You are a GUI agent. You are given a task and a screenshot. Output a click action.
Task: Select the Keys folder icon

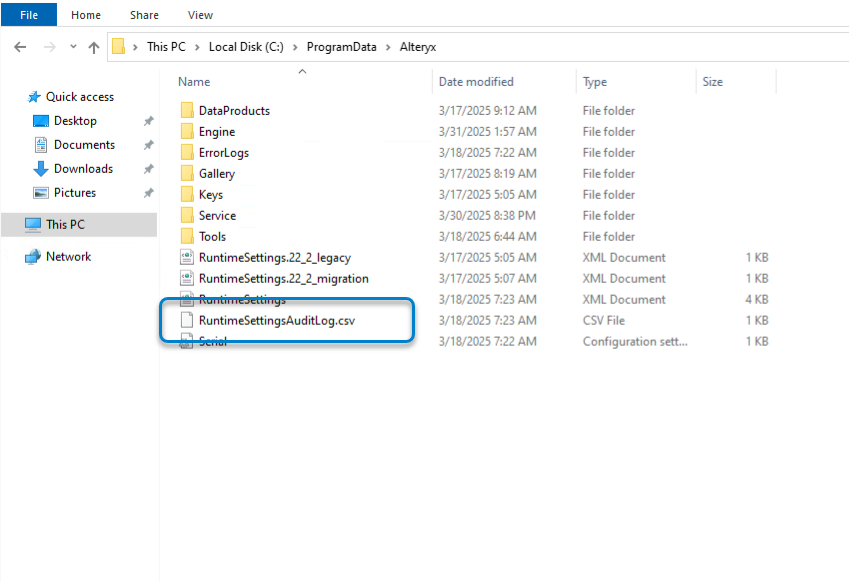188,194
